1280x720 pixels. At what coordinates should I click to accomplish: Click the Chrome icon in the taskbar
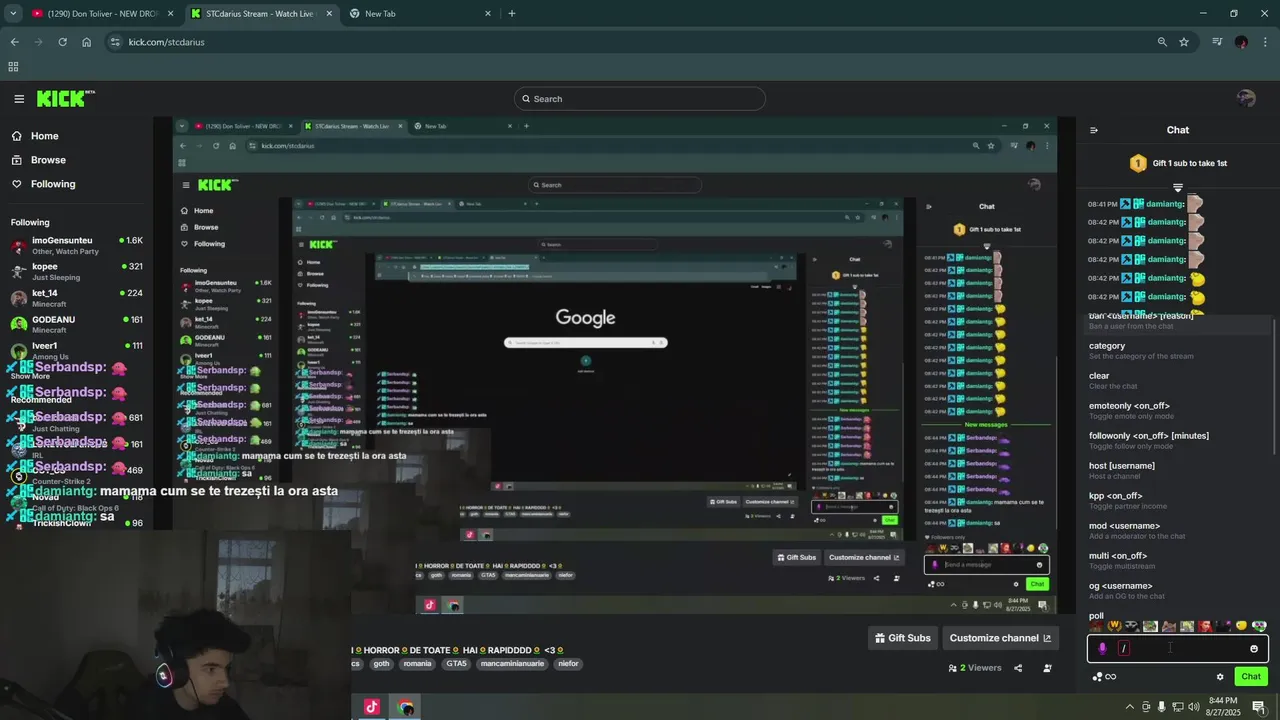pos(405,707)
